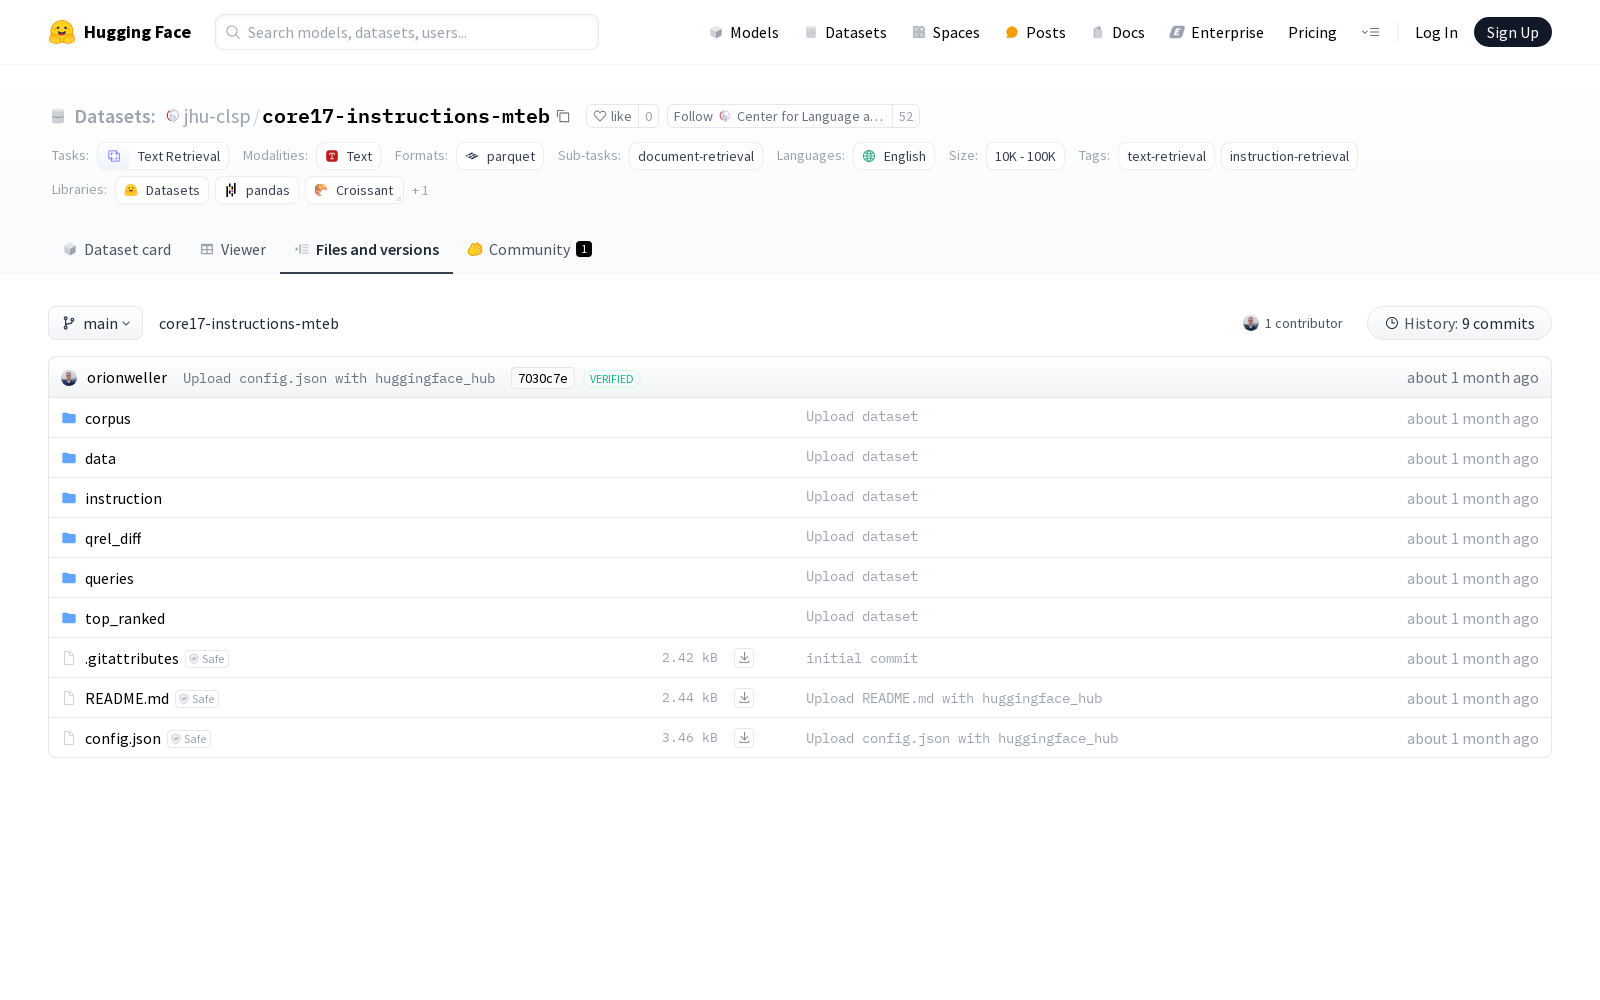Viewport: 1600px width, 1000px height.
Task: Click the Hugging Face logo icon
Action: 62,32
